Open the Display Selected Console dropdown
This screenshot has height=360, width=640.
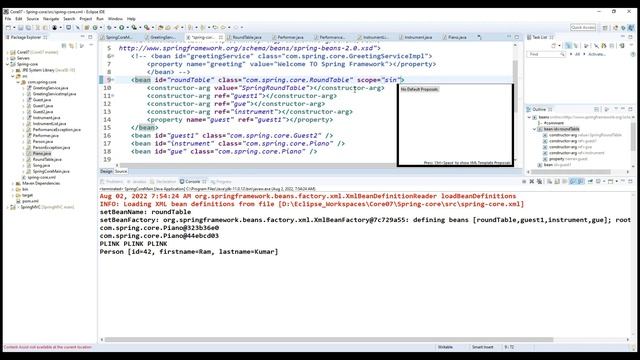pos(603,181)
